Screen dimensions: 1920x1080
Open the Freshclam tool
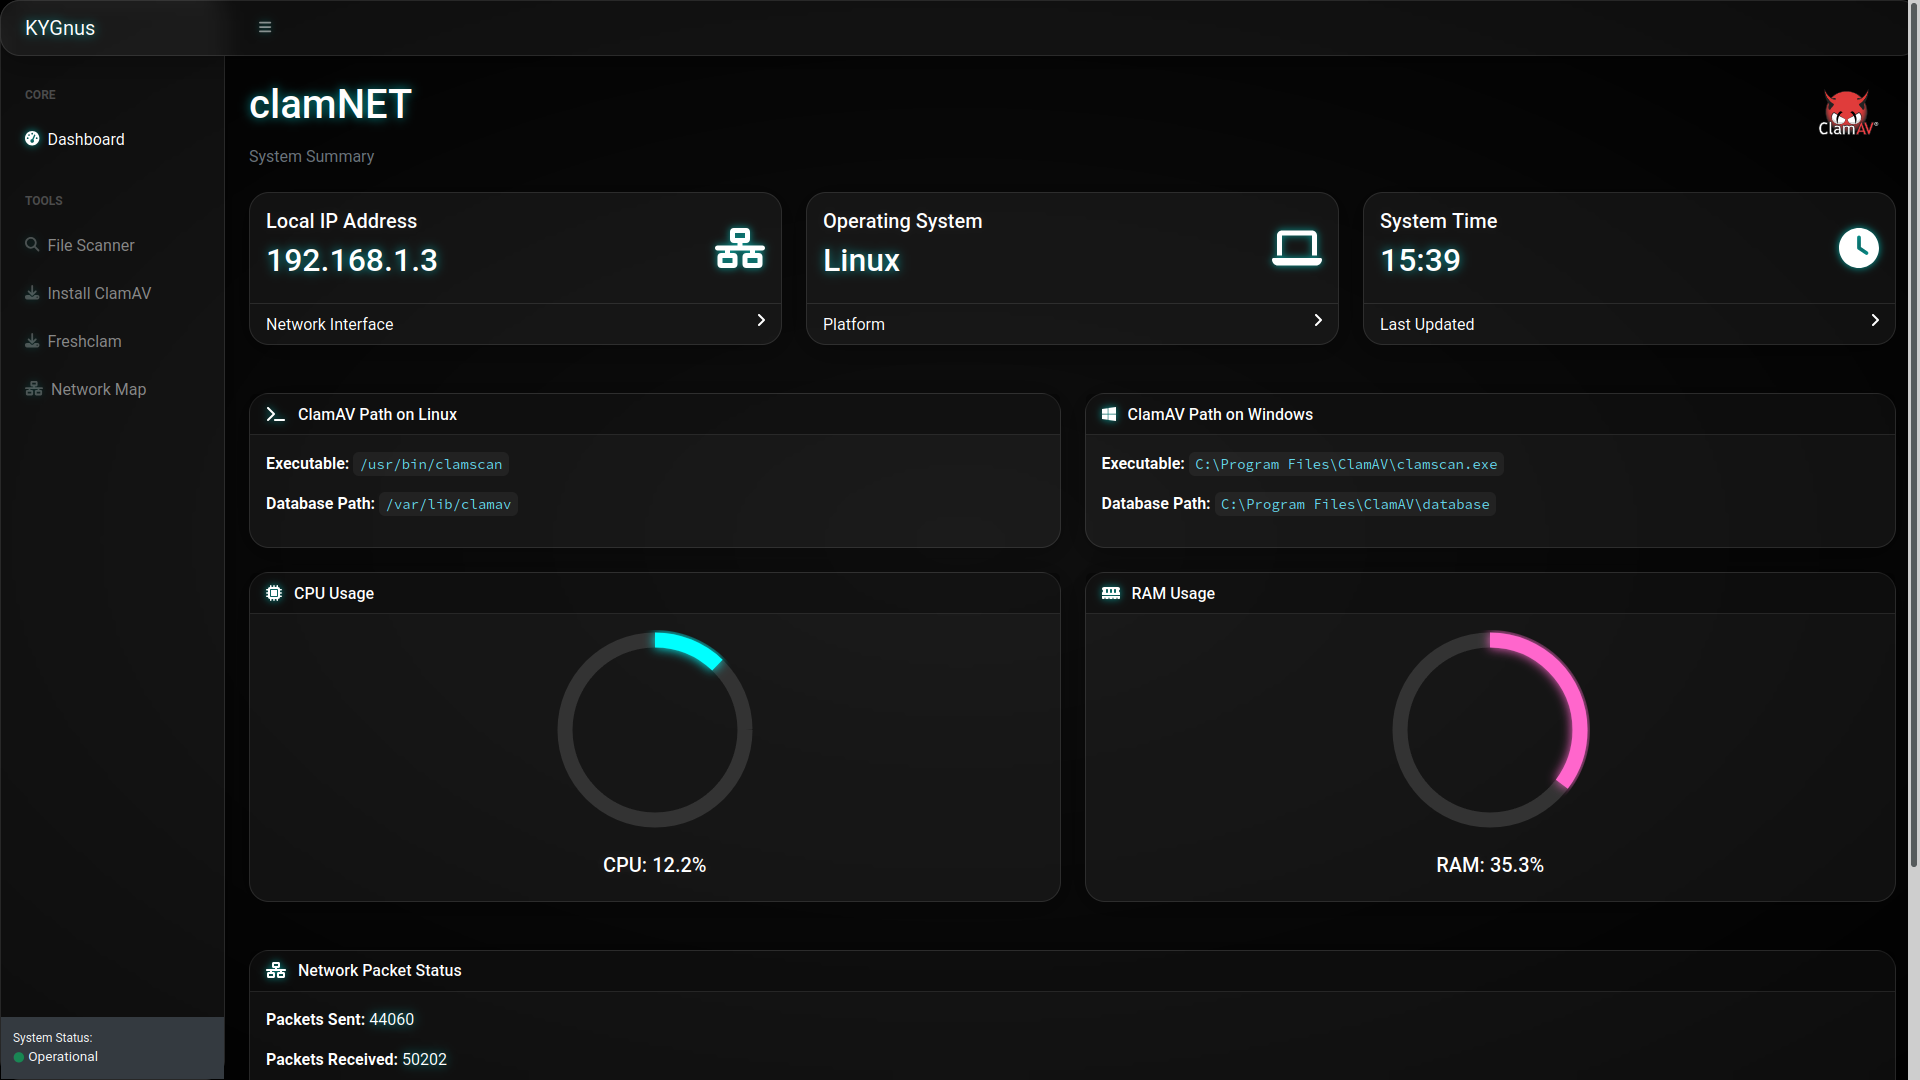coord(112,341)
